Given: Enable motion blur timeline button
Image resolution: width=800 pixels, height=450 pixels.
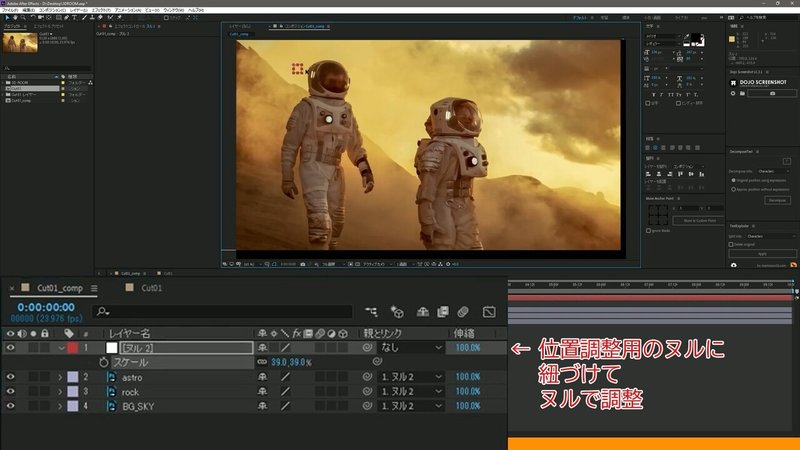Looking at the screenshot, I should 463,312.
